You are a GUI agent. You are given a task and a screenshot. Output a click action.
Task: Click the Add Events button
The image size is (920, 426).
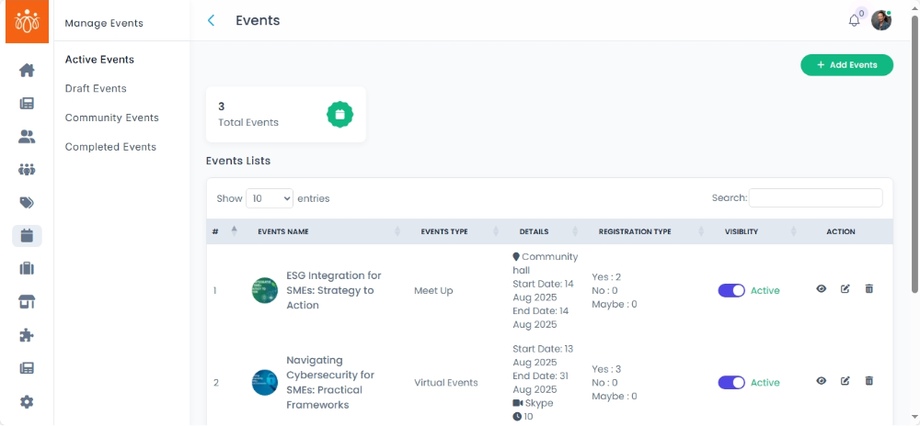point(846,65)
